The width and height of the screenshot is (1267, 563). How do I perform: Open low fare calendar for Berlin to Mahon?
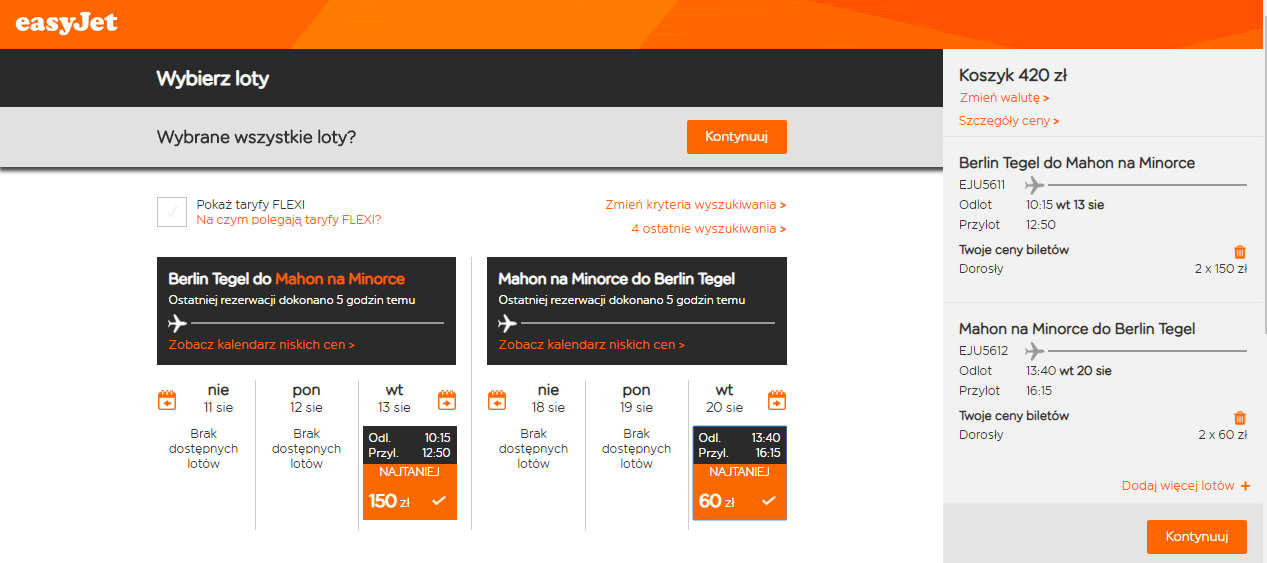[262, 345]
